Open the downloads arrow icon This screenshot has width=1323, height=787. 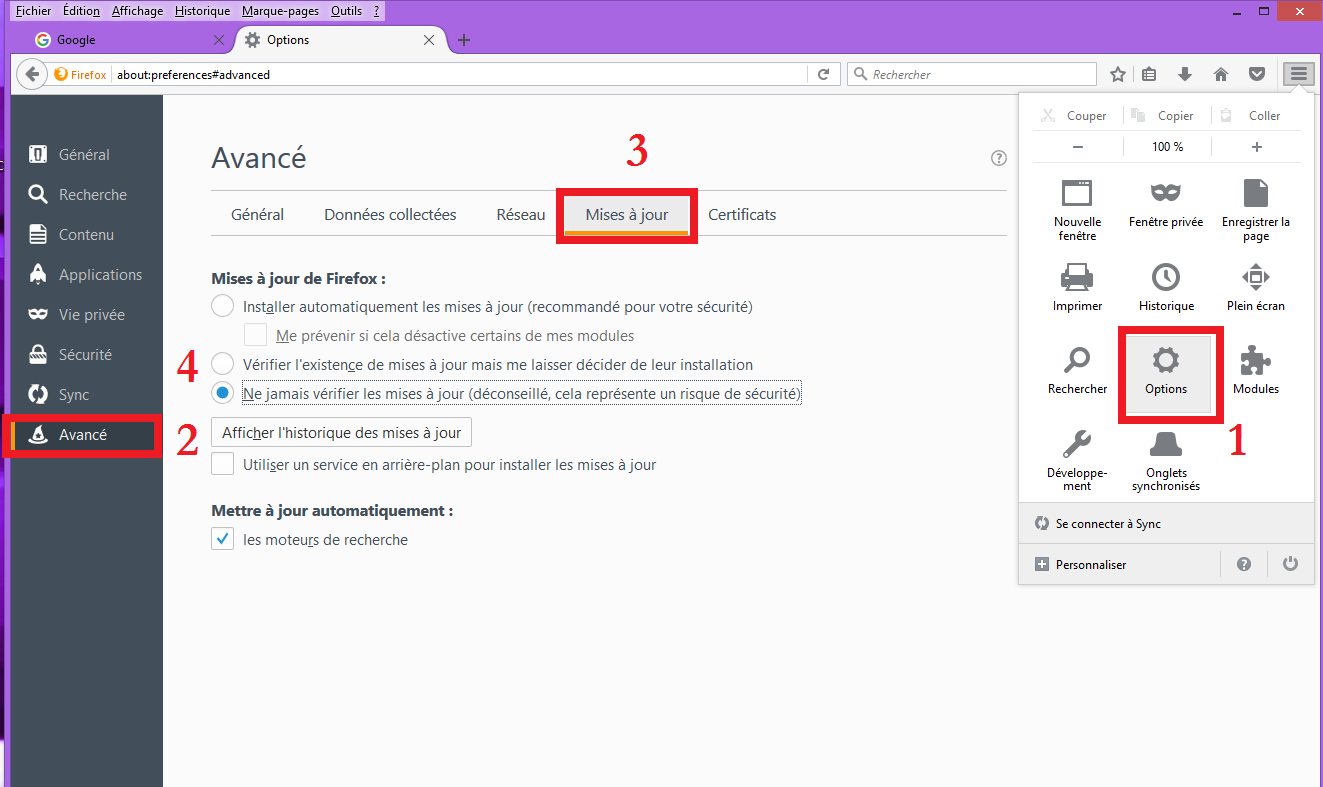(1185, 74)
